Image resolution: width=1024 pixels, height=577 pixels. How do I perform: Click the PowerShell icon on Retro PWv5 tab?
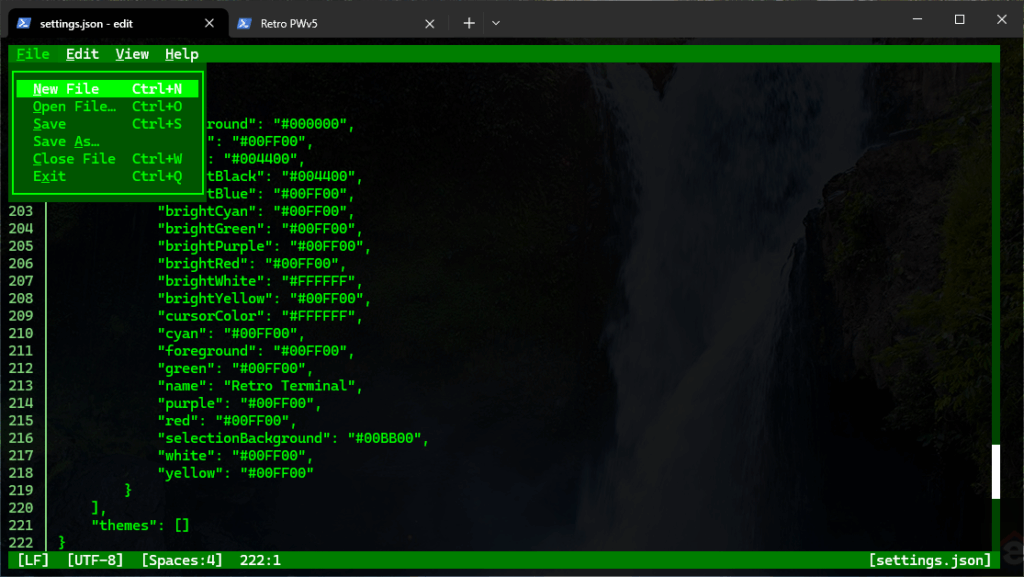tap(244, 23)
